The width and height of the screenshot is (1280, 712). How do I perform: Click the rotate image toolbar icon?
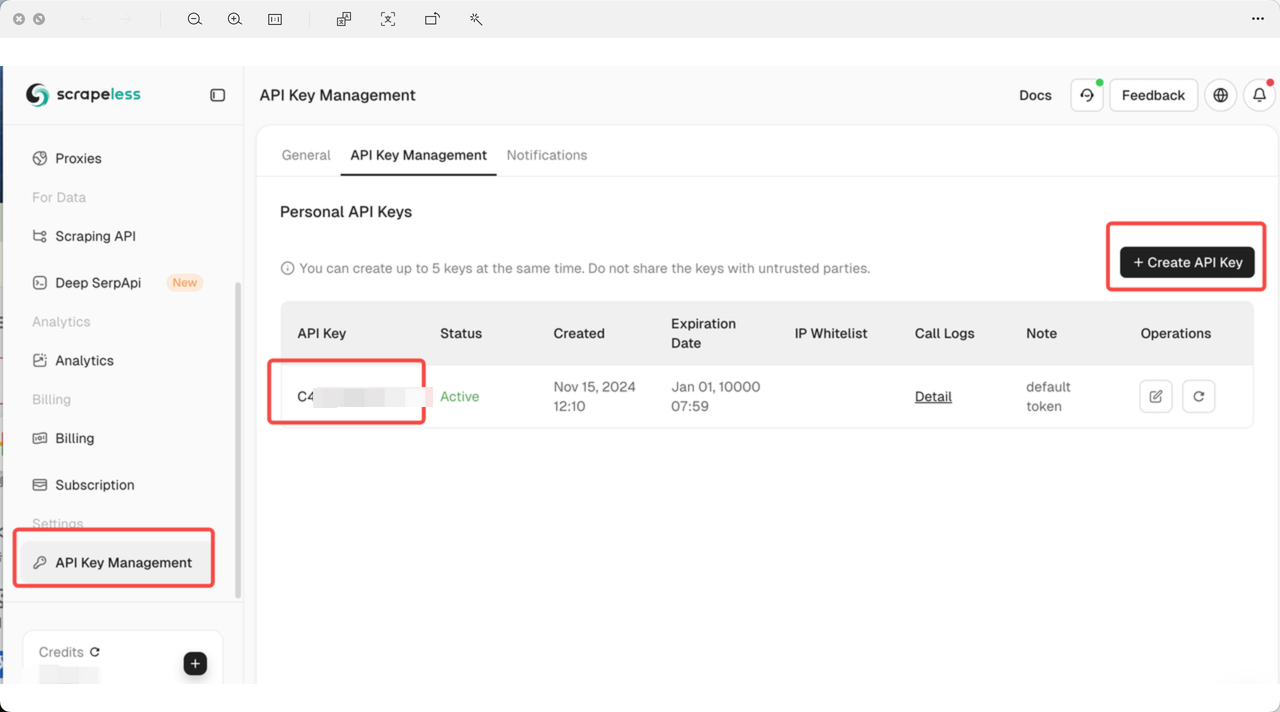(x=432, y=19)
